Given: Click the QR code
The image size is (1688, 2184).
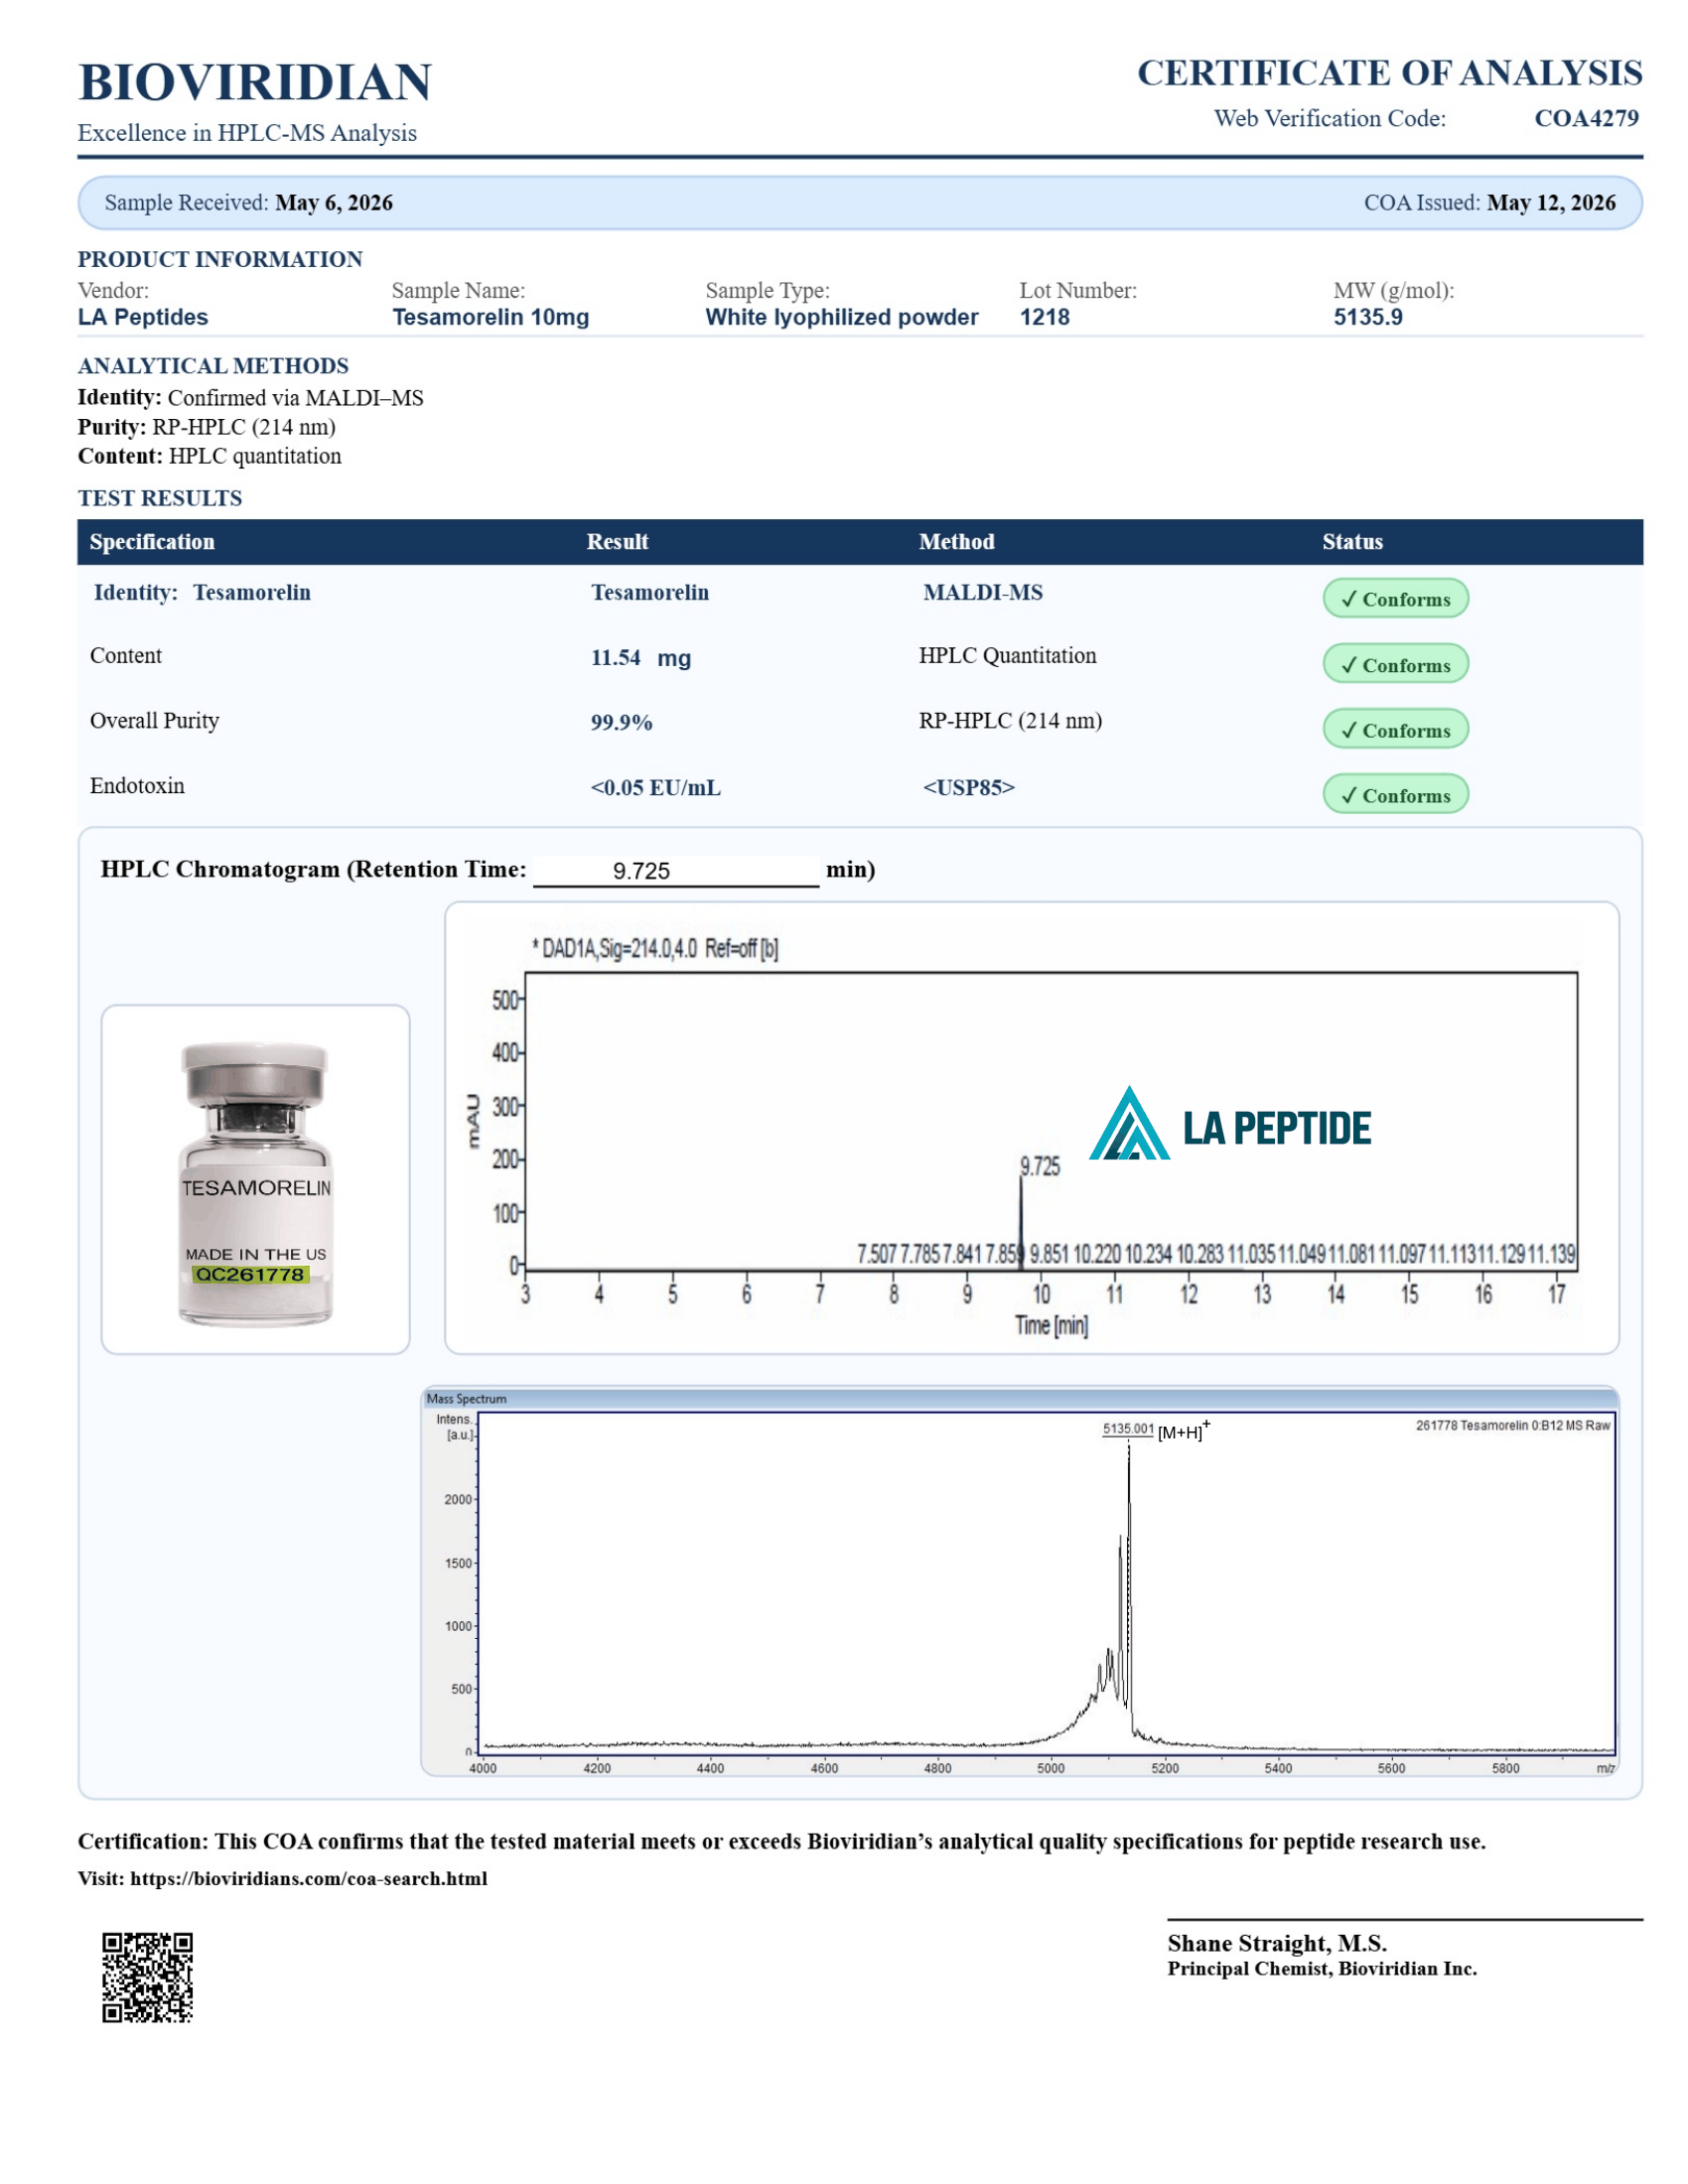Looking at the screenshot, I should click(148, 1978).
